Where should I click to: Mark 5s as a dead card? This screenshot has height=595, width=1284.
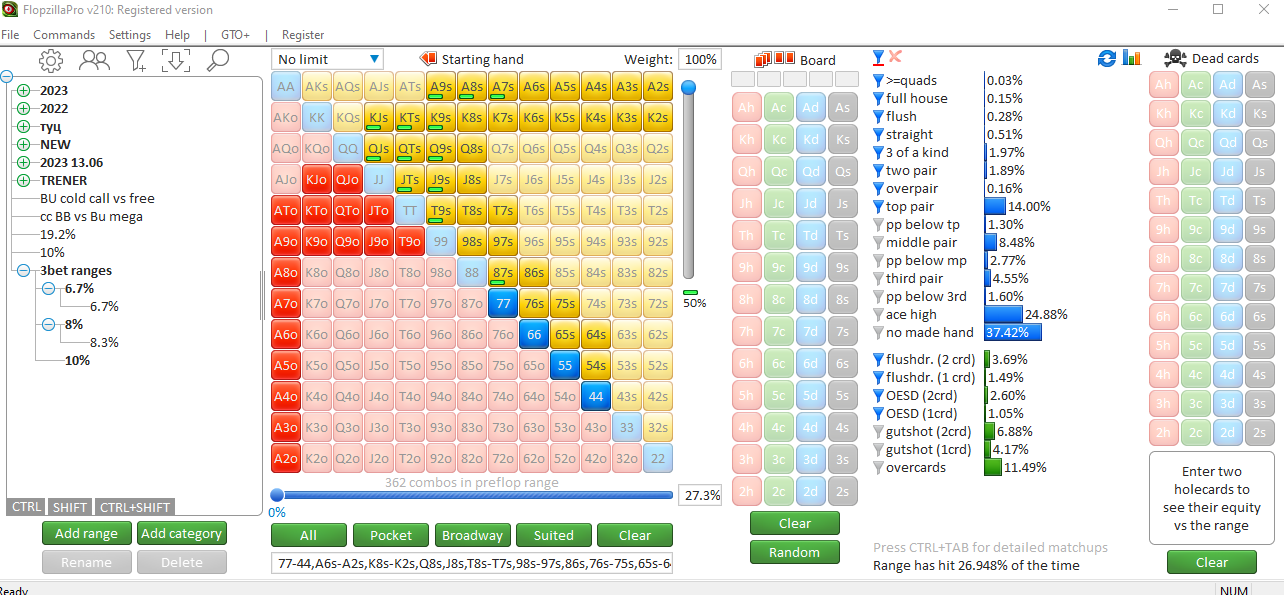coord(1260,347)
